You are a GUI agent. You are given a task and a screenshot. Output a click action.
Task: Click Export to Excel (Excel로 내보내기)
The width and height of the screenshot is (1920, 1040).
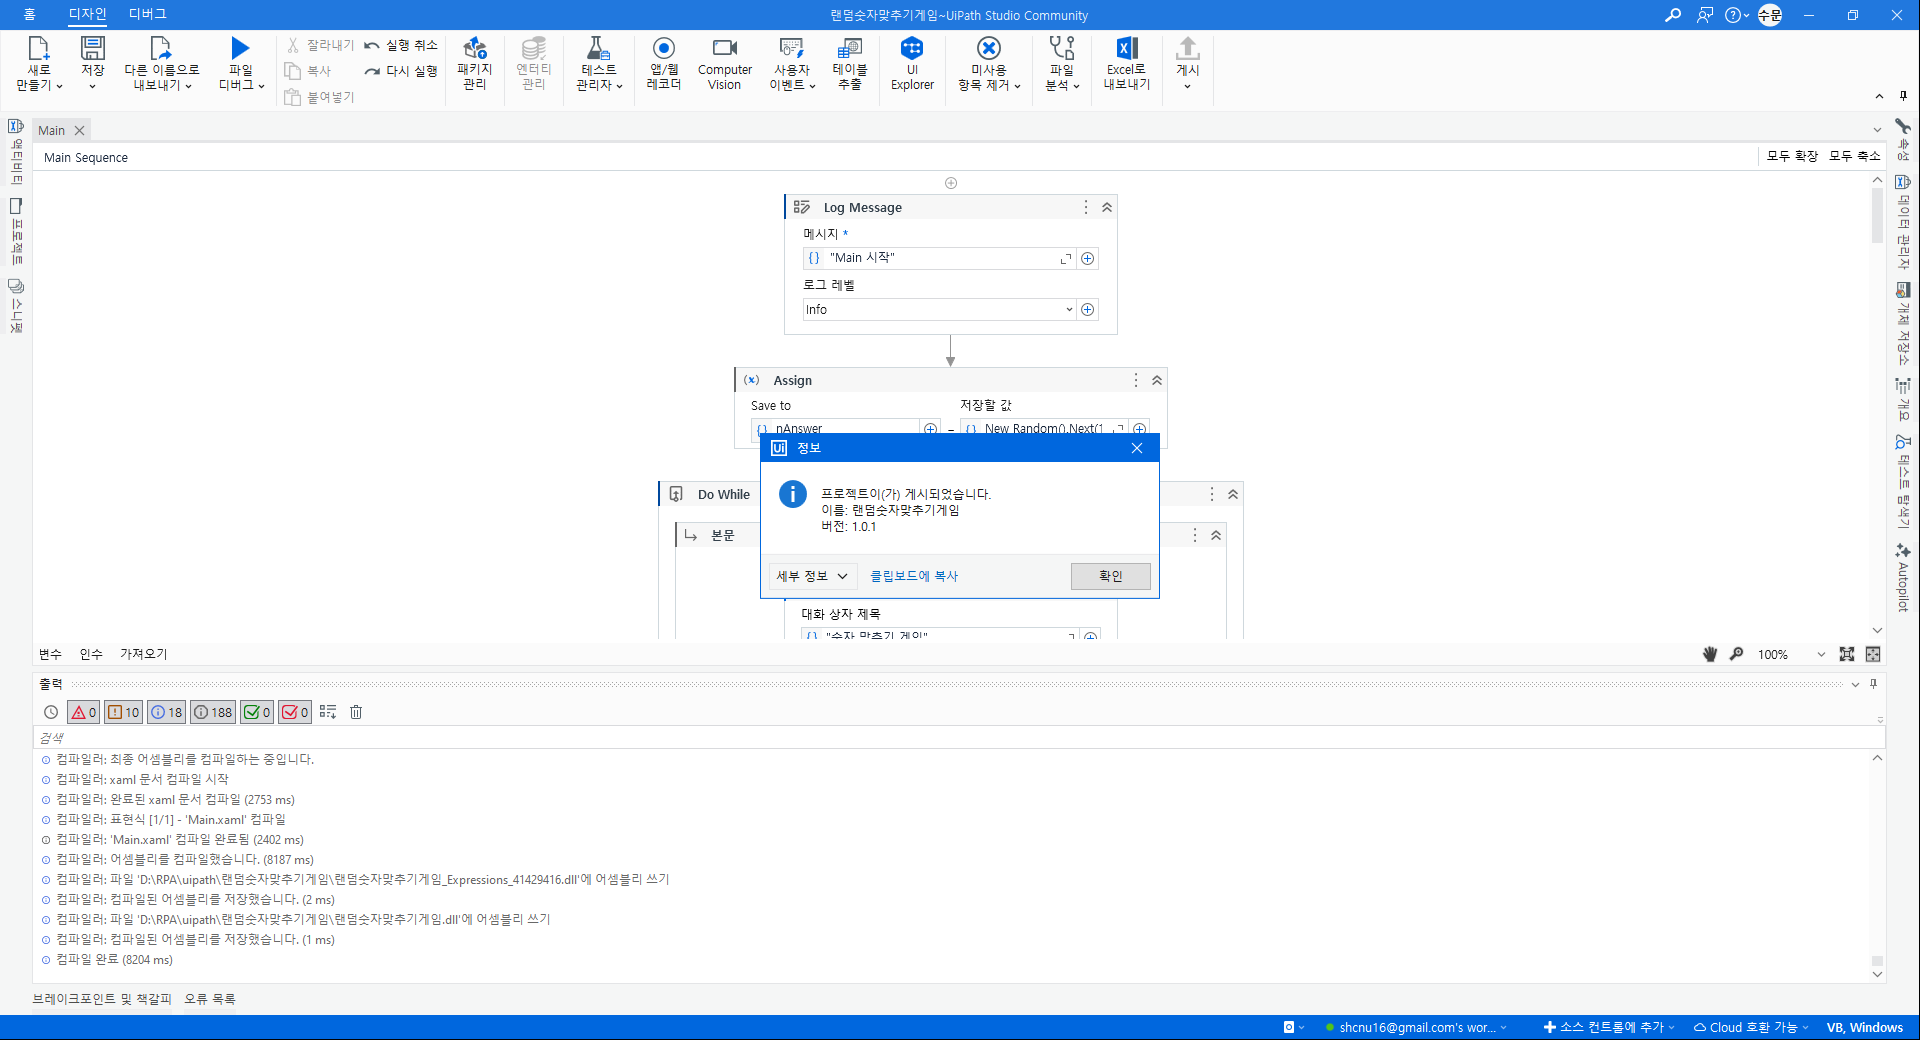pos(1127,64)
